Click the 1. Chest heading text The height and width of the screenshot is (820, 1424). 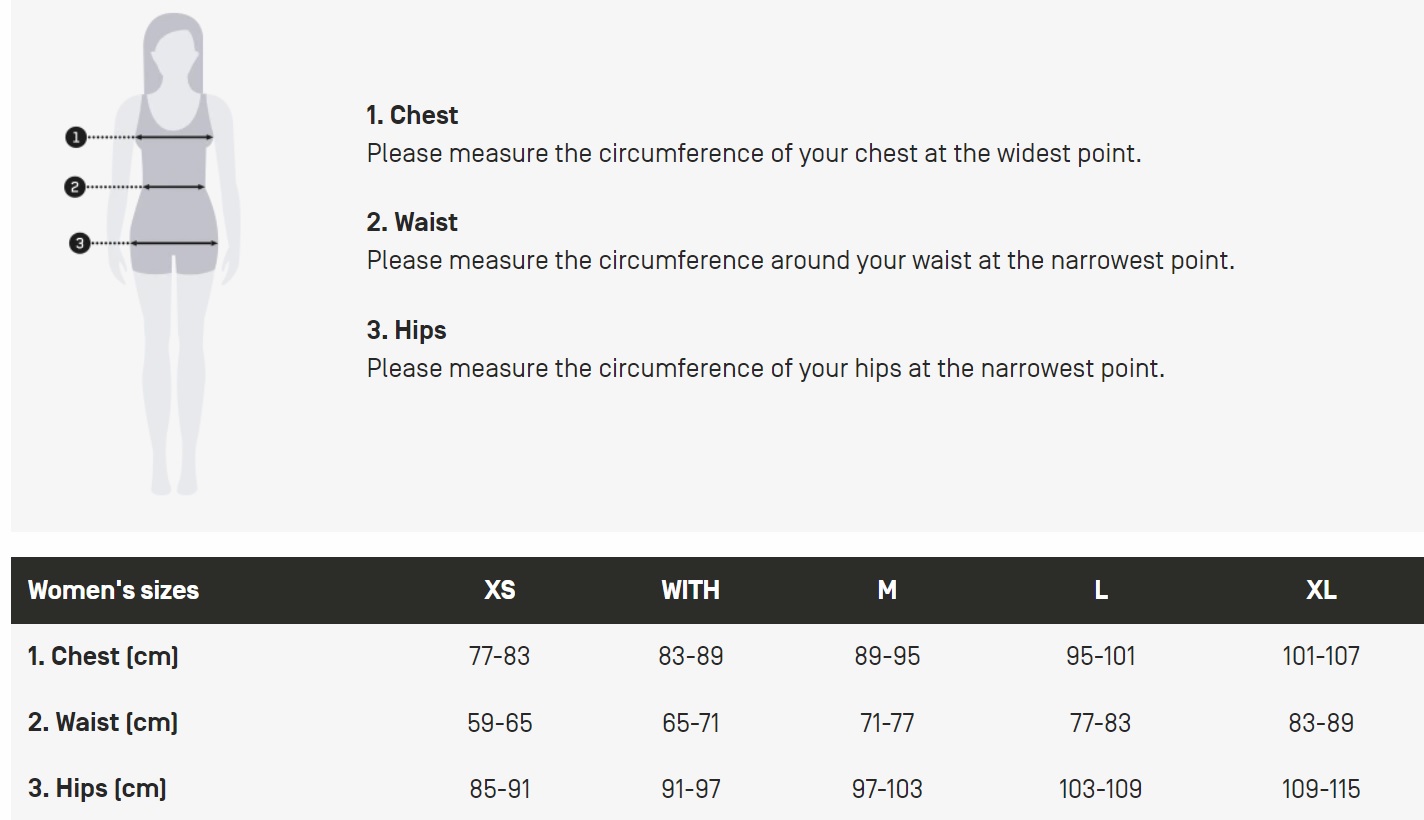click(412, 115)
